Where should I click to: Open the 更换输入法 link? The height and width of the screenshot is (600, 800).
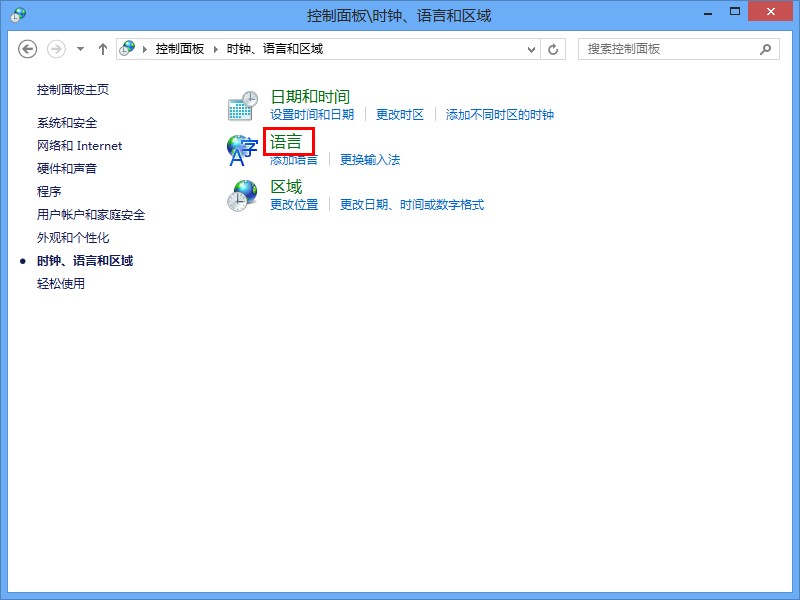370,160
